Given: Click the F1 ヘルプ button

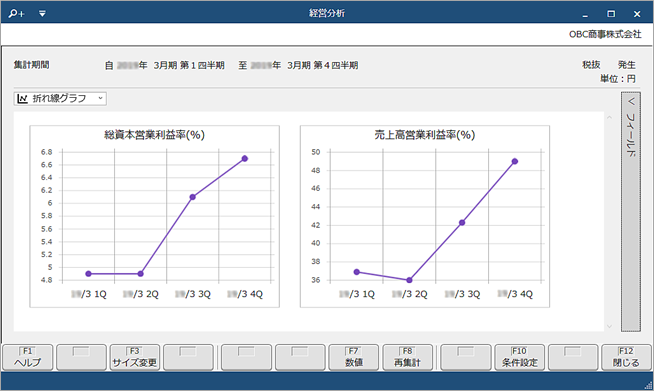Looking at the screenshot, I should pos(28,357).
